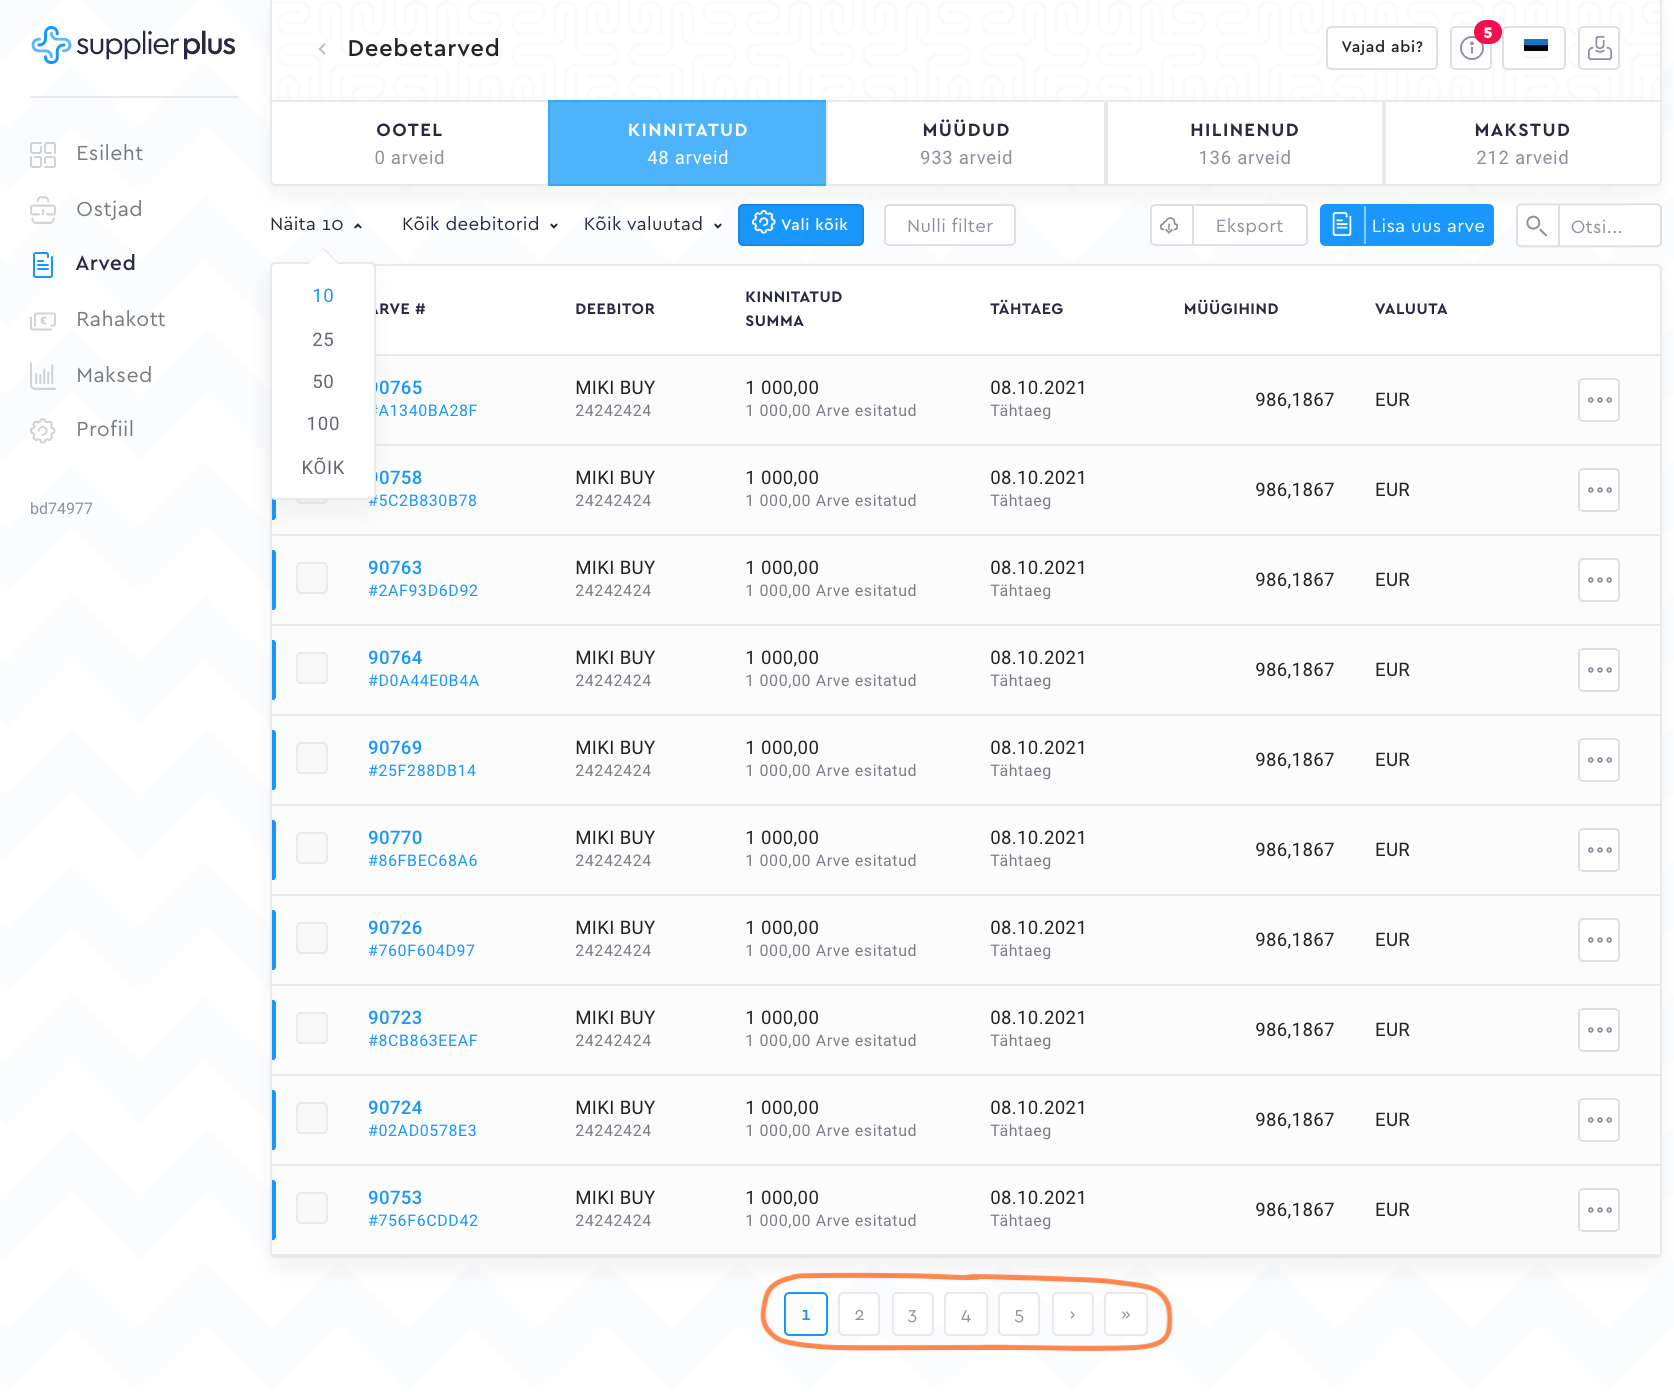Click the search magnifier icon
The image size is (1674, 1392).
(1537, 226)
